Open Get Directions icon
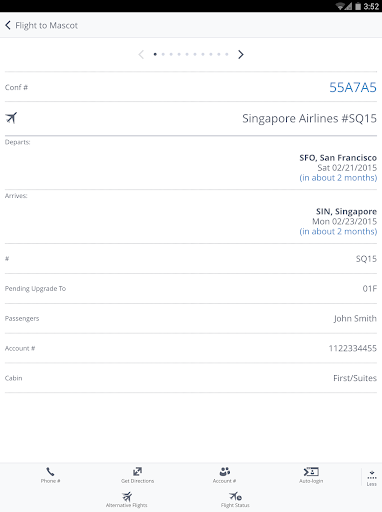 tap(137, 471)
